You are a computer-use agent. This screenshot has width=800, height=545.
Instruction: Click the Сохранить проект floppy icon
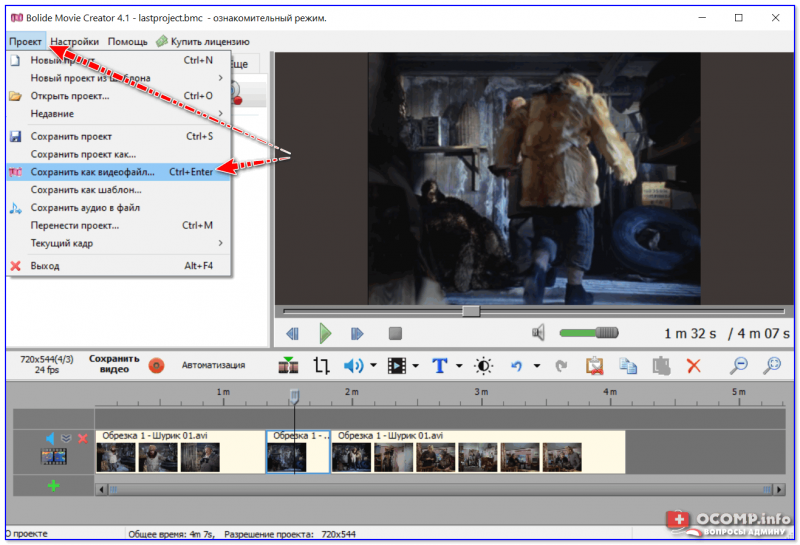point(15,136)
